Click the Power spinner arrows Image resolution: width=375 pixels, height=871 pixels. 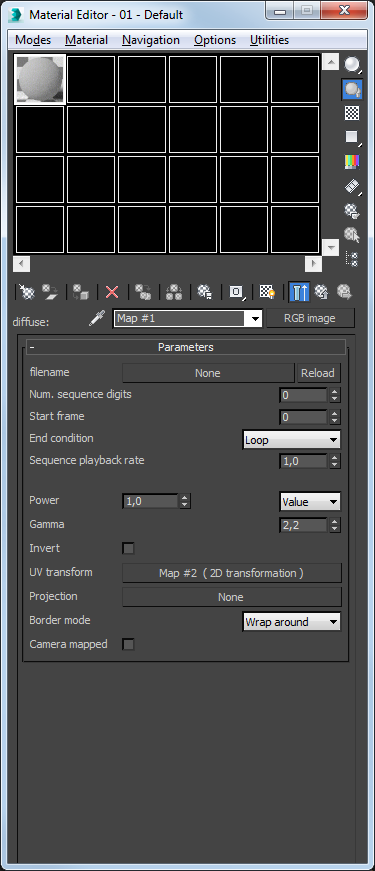coord(185,501)
